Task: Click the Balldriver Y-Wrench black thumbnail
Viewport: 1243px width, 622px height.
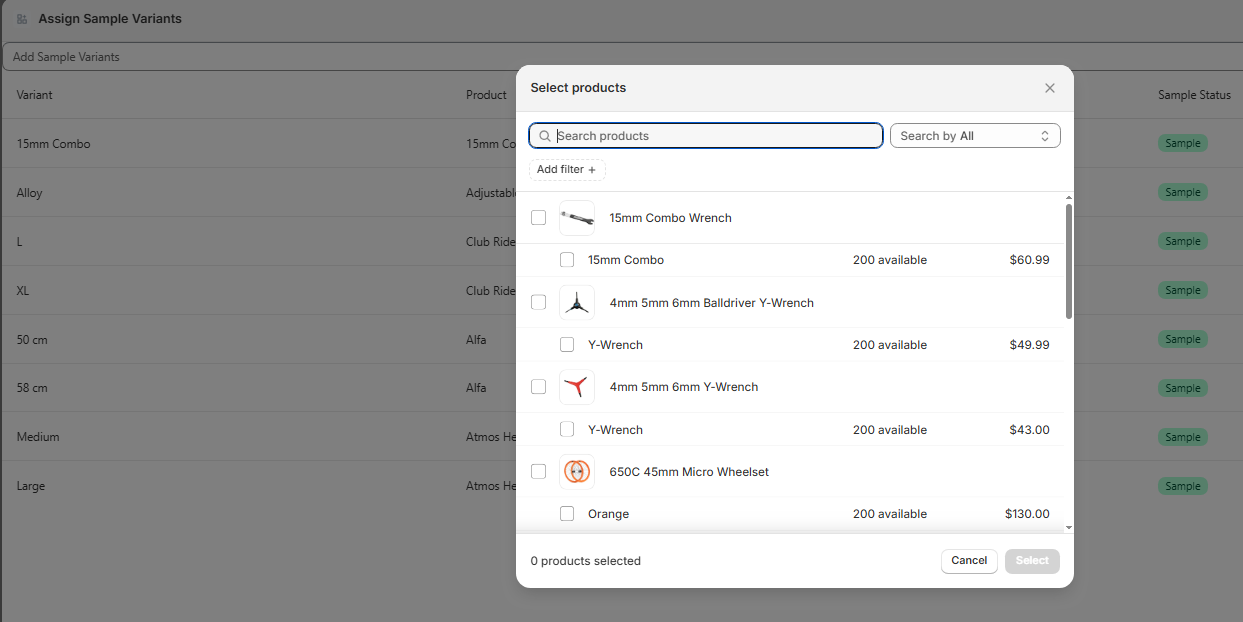Action: [x=577, y=303]
